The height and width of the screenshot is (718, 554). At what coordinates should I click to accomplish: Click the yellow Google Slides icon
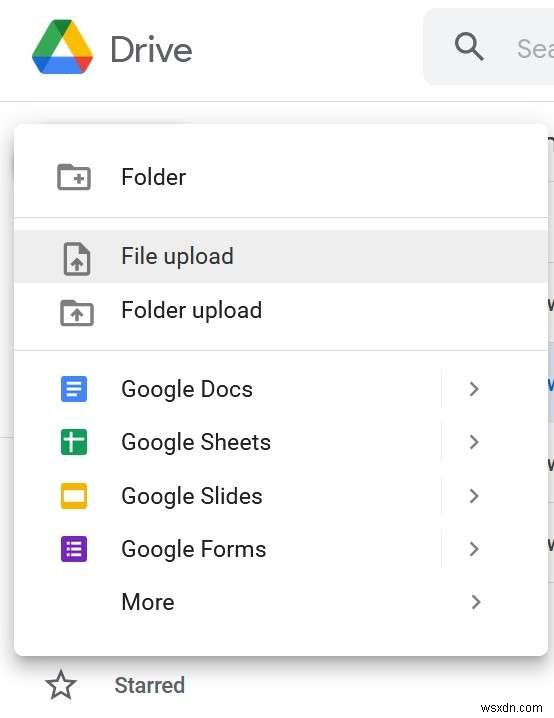[x=74, y=495]
